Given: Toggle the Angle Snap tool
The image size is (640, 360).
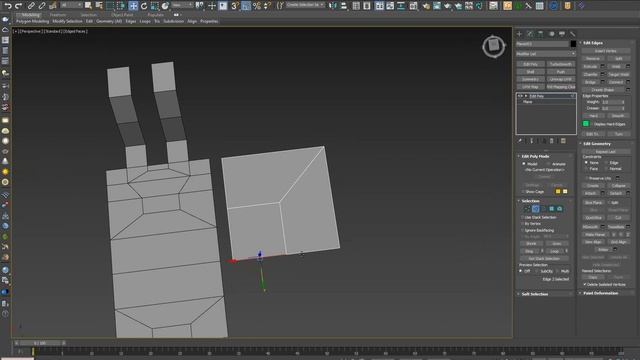Looking at the screenshot, I should click(x=246, y=6).
